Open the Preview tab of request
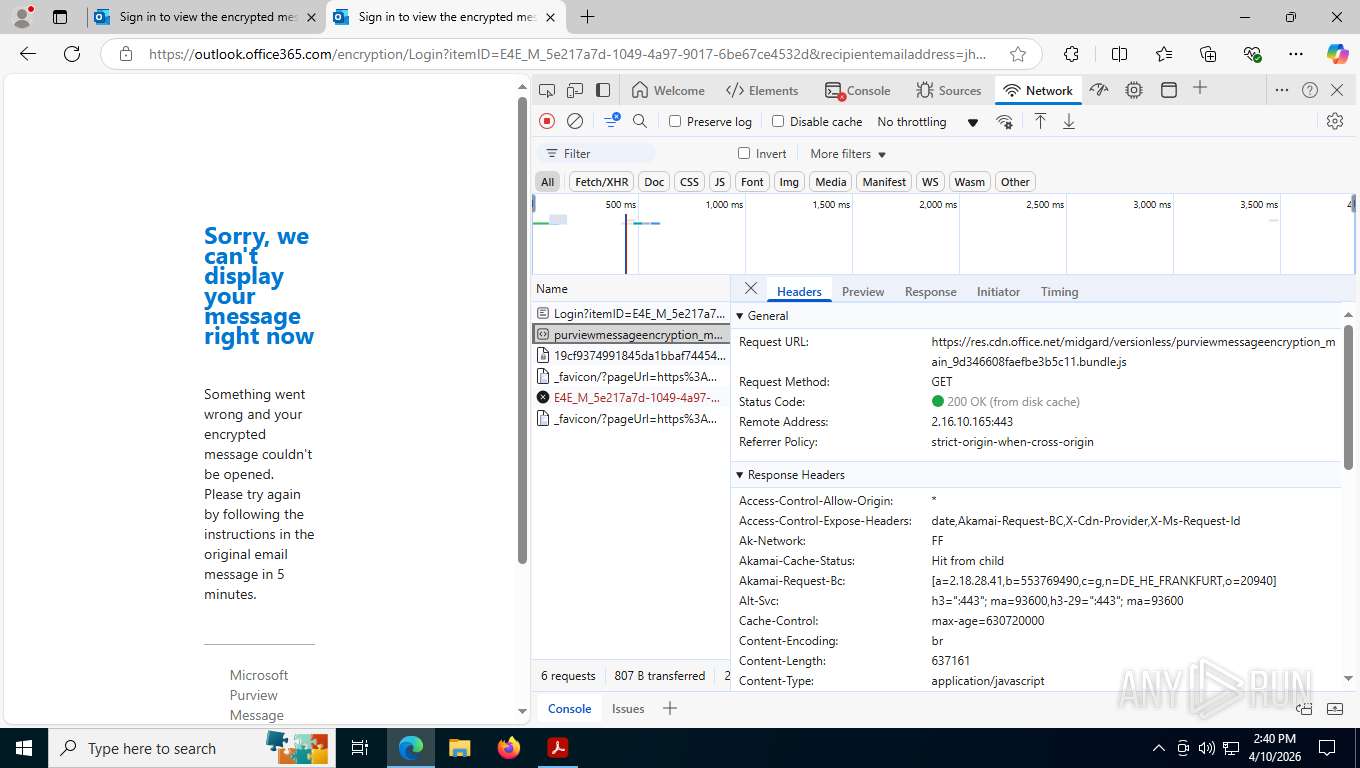This screenshot has width=1360, height=768. 863,292
